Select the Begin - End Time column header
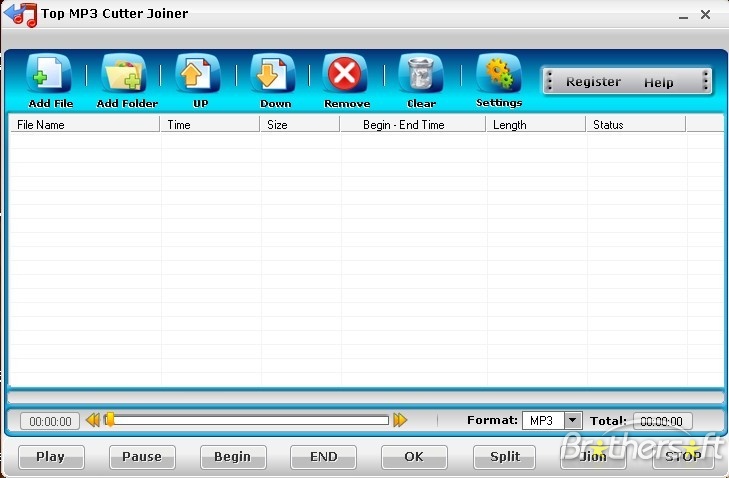The height and width of the screenshot is (478, 729). coord(413,125)
